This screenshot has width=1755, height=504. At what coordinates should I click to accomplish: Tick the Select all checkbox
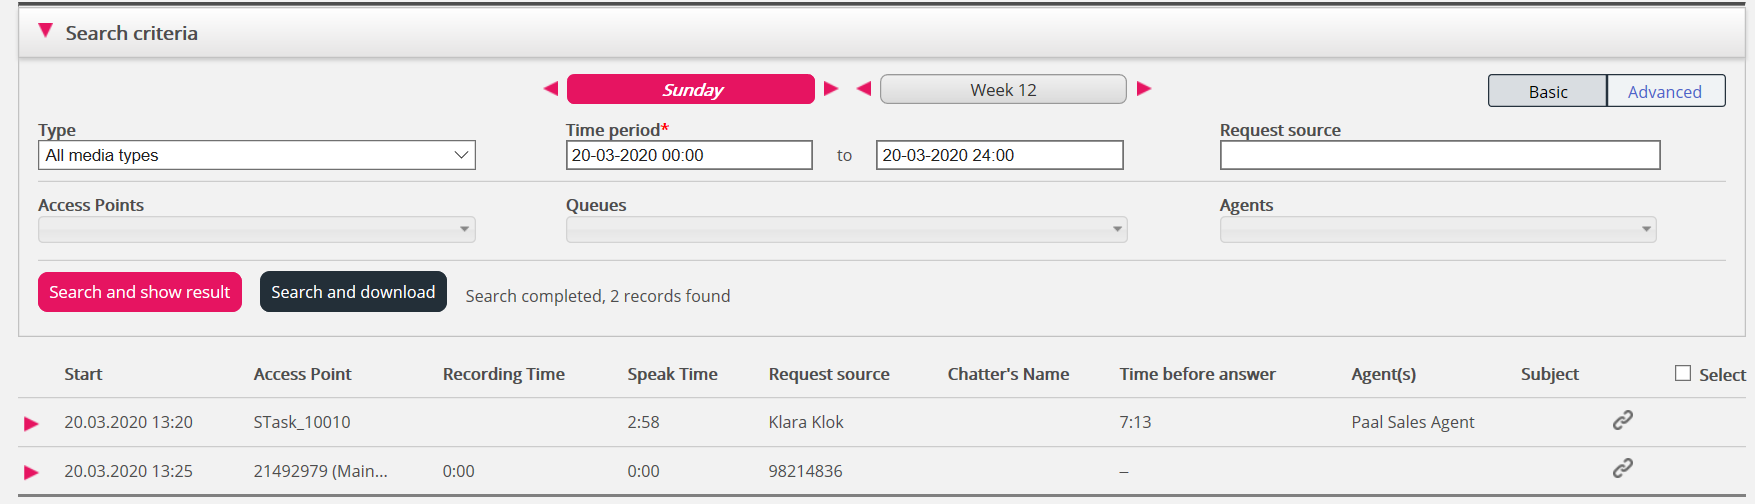pos(1683,373)
